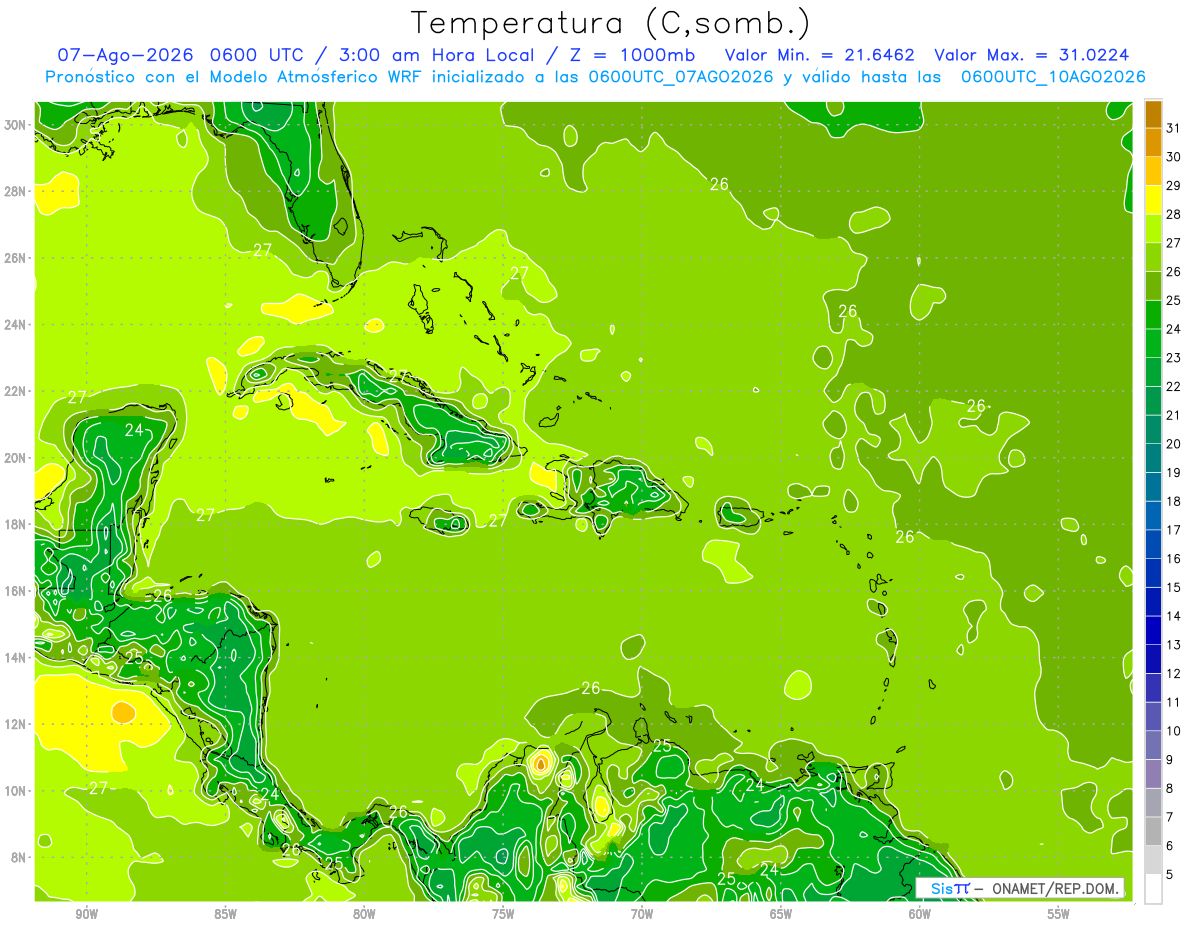Click the 'SisTT - ONAMET/REP.DOM.' label

pos(1020,888)
